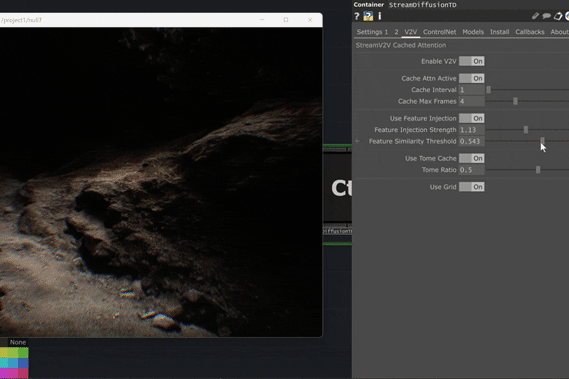Screen dimensions: 569x379
Task: Go to the Settings 1 tab
Action: 372,32
